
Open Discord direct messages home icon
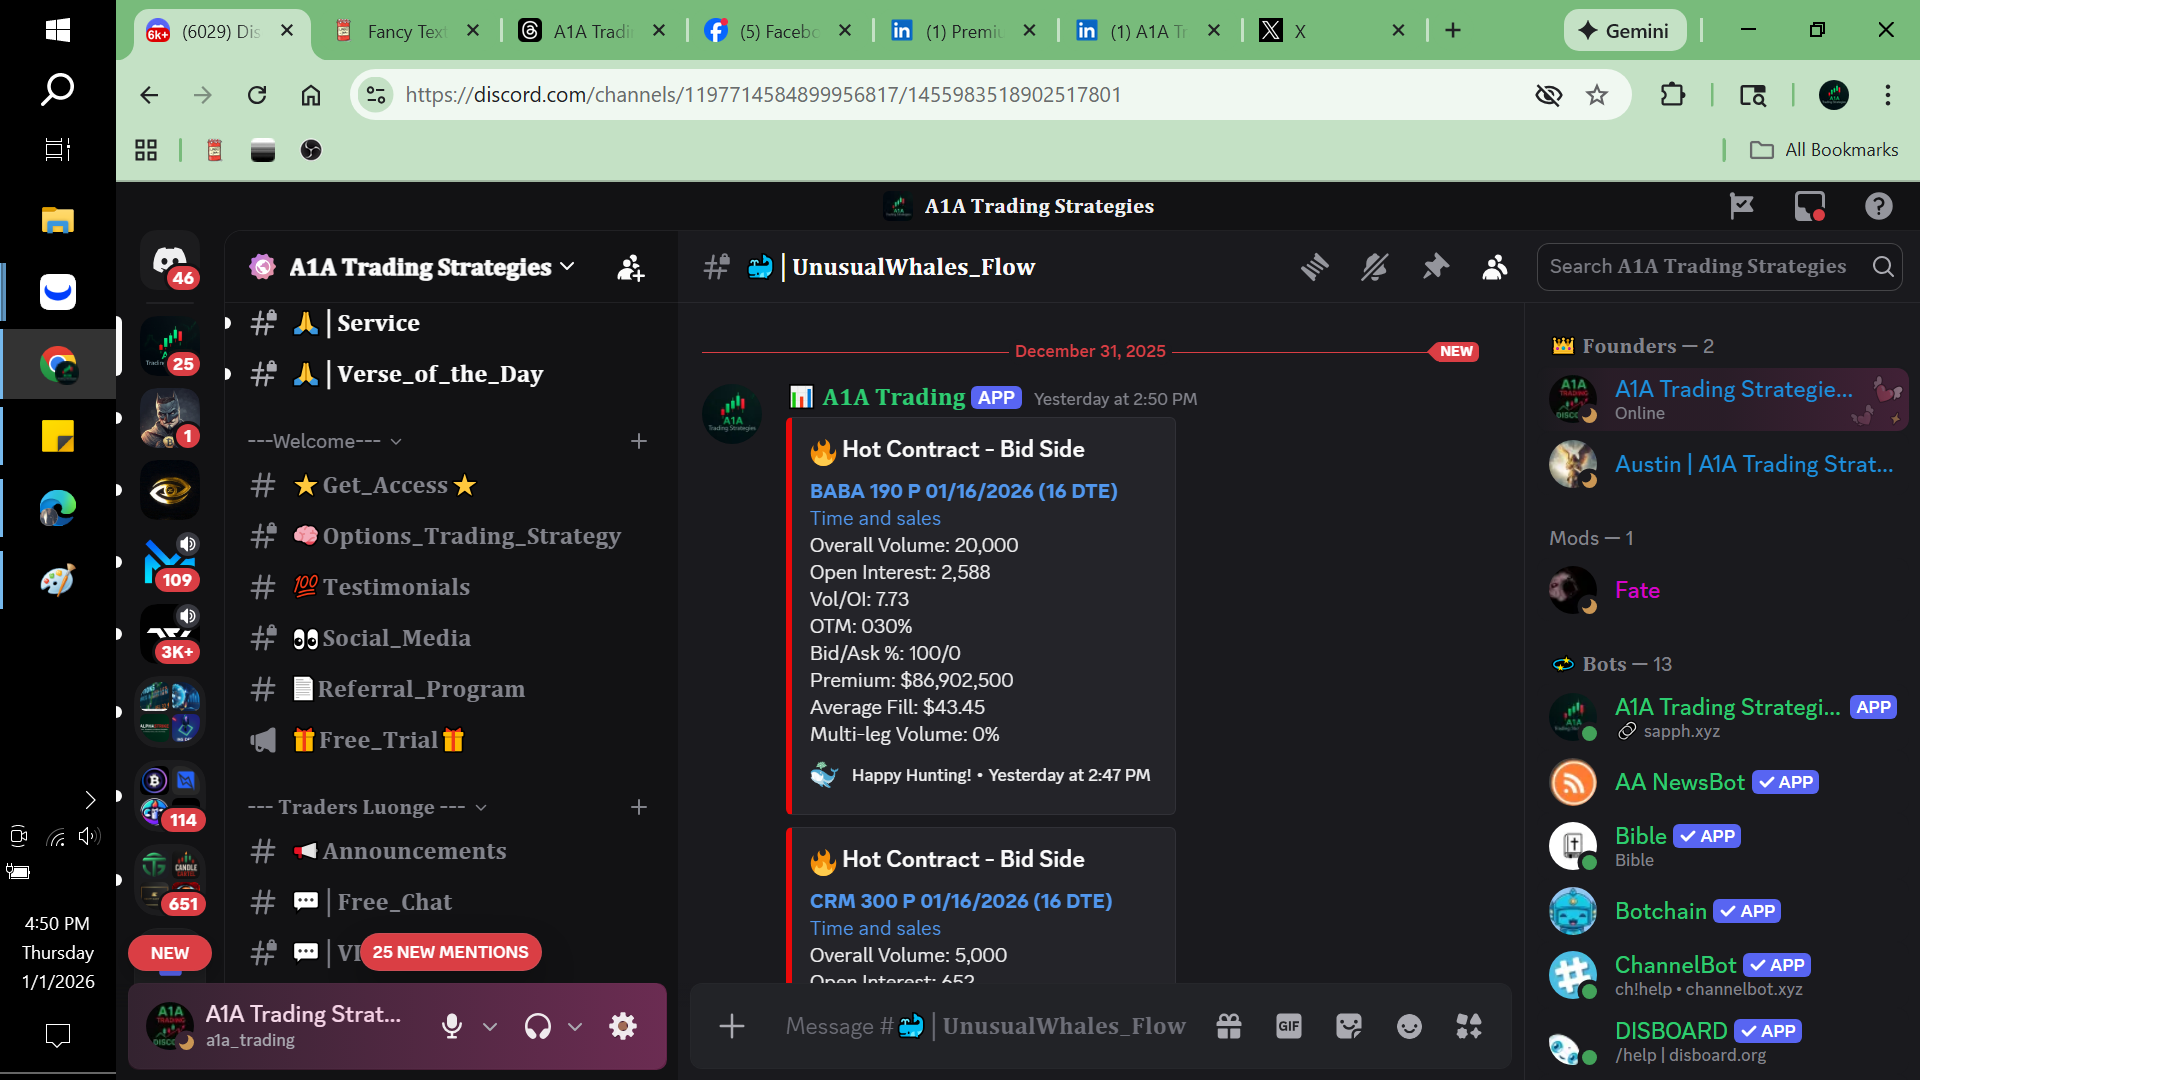170,262
